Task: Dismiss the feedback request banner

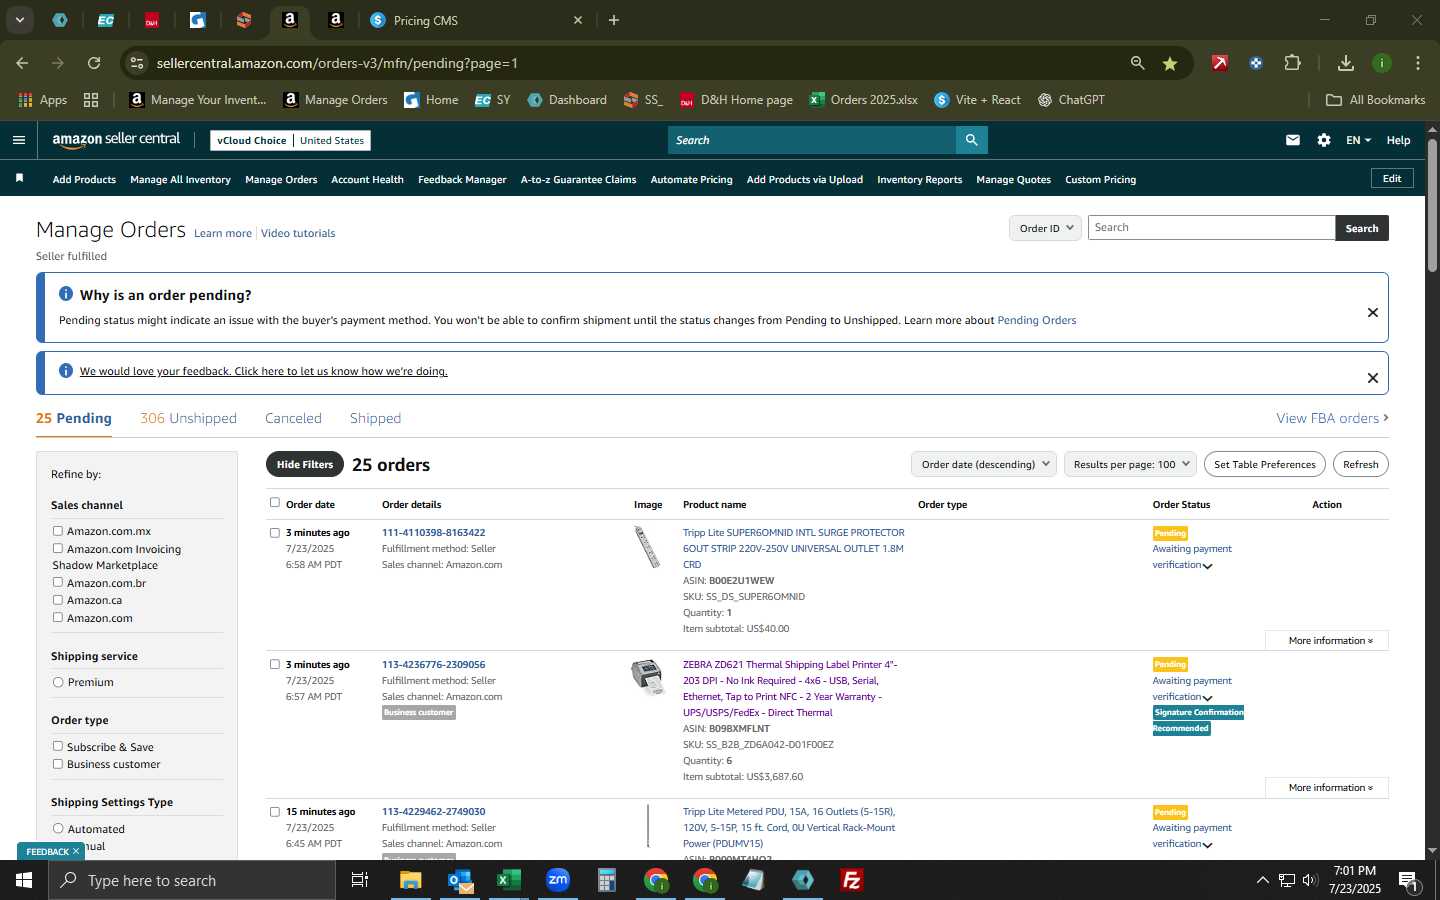Action: (1373, 378)
